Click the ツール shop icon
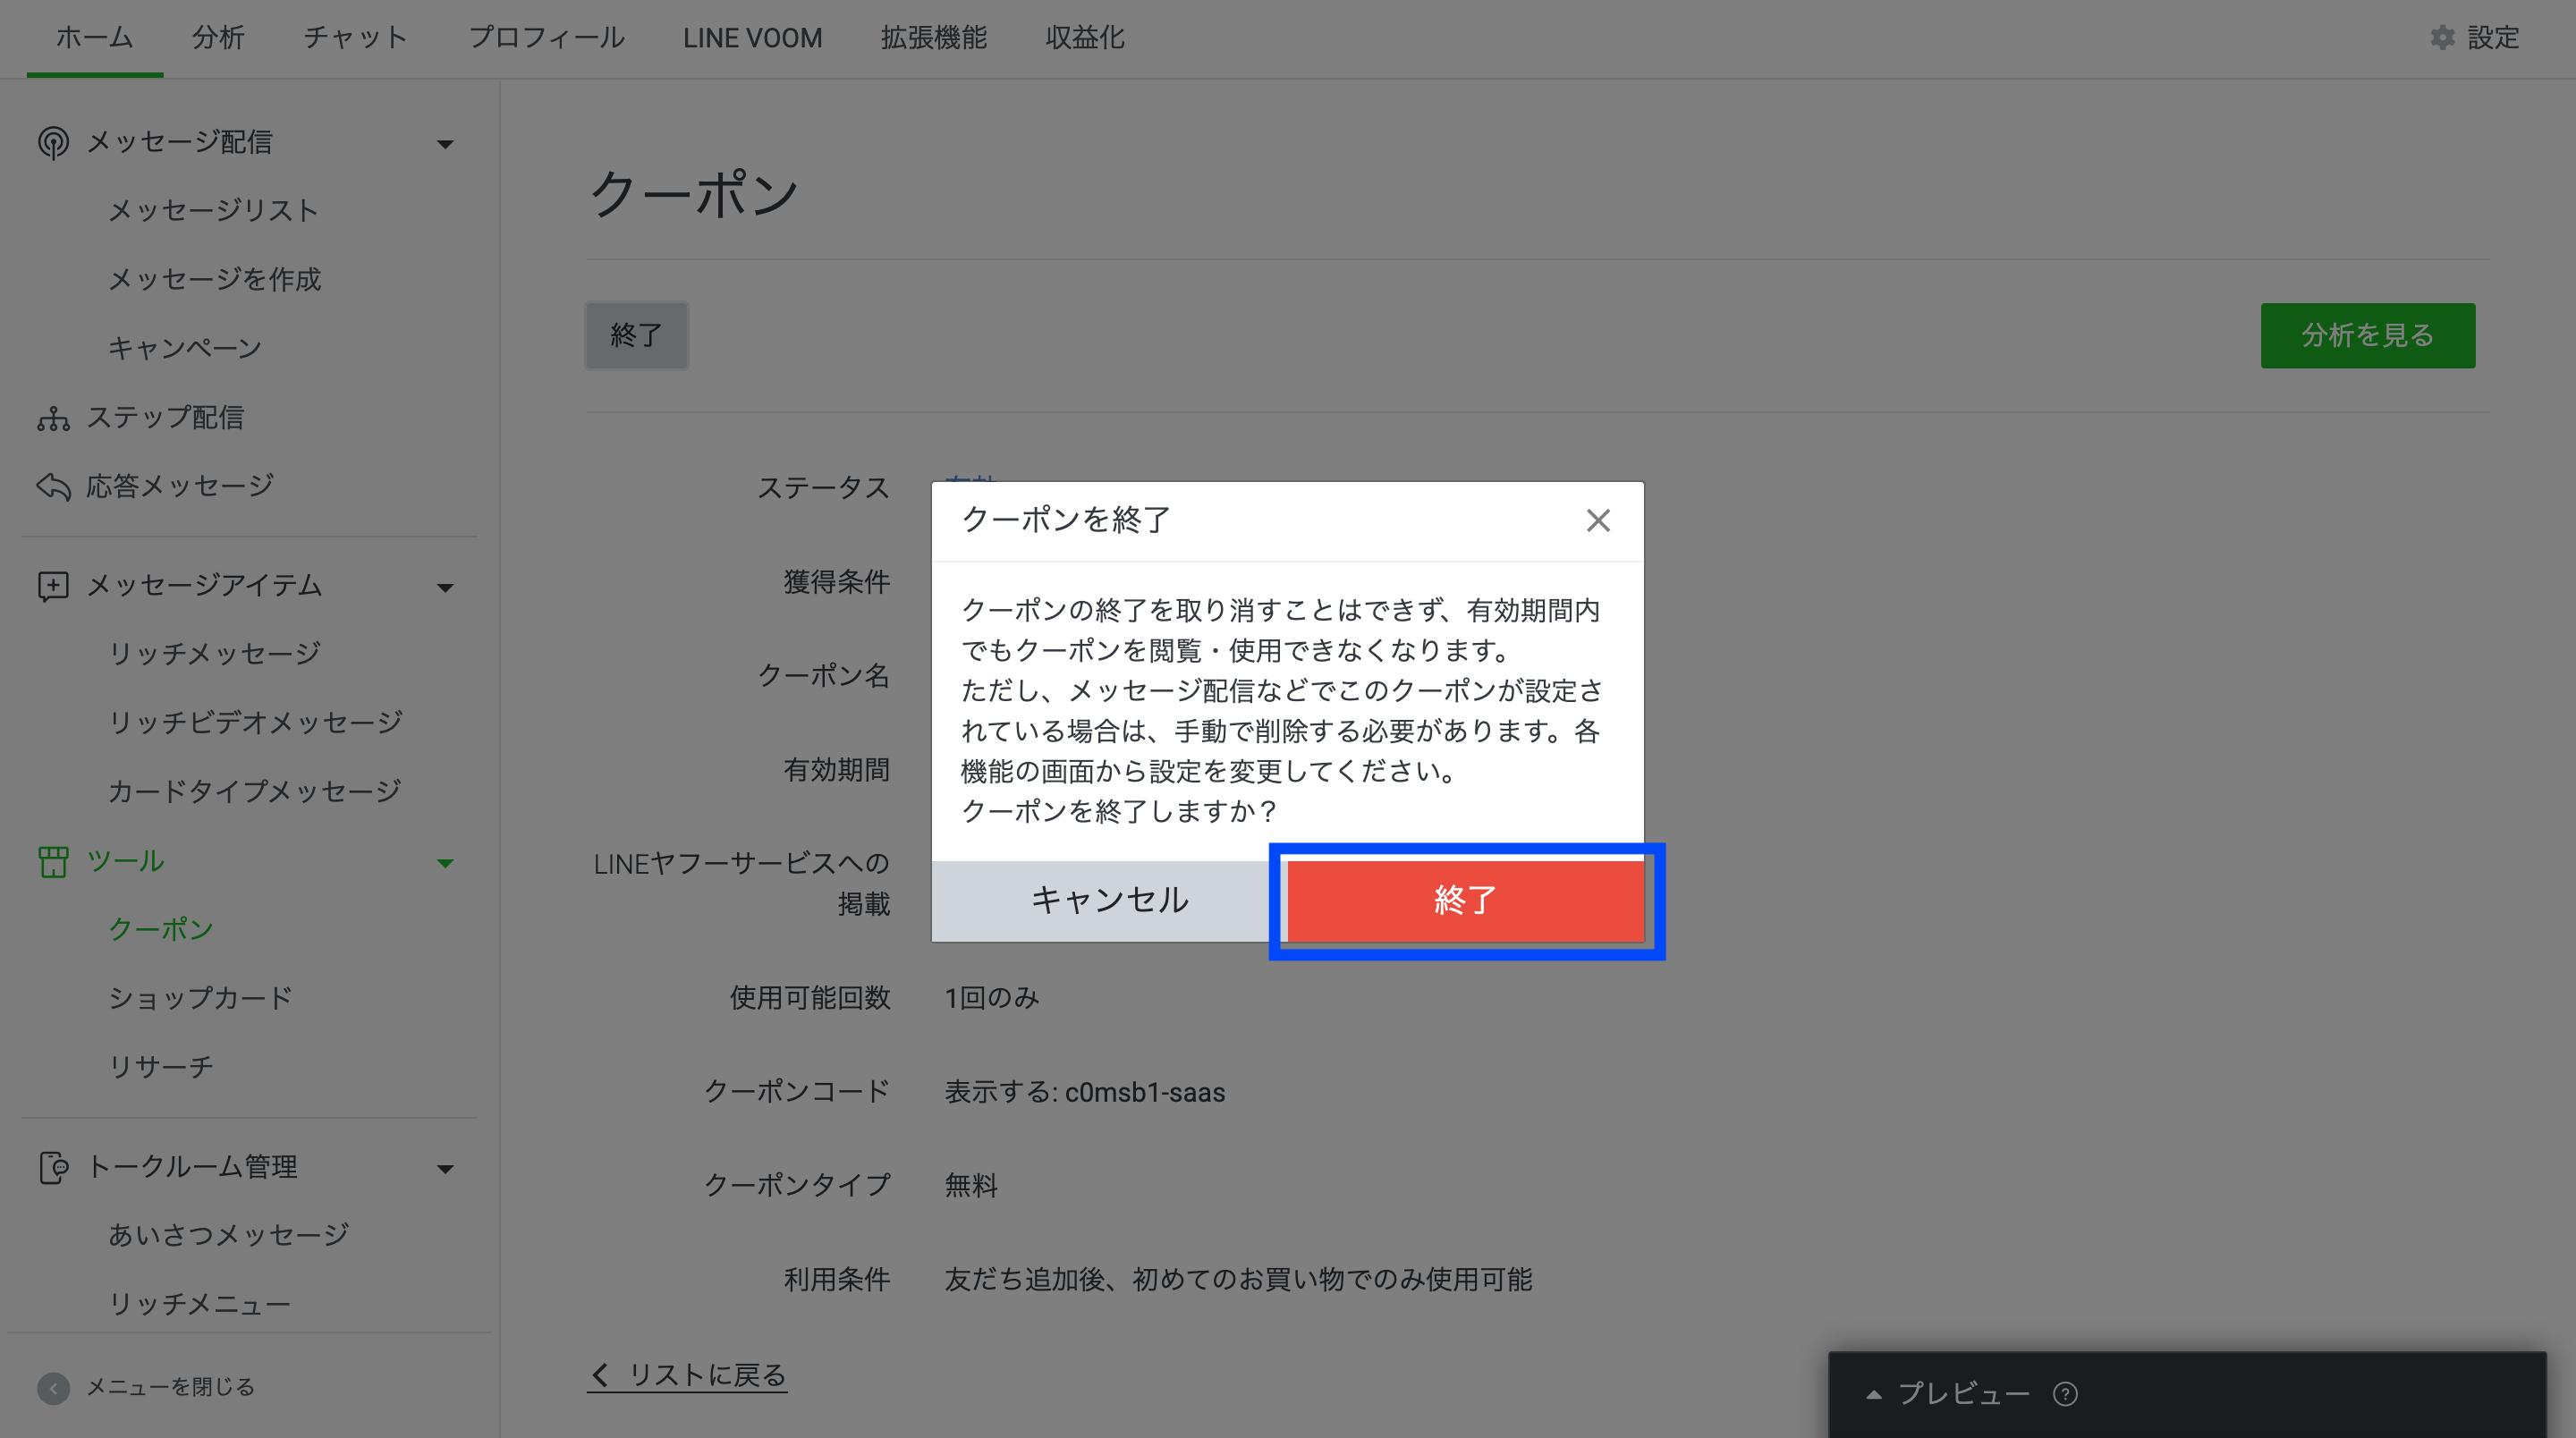This screenshot has height=1438, width=2576. pos(53,861)
